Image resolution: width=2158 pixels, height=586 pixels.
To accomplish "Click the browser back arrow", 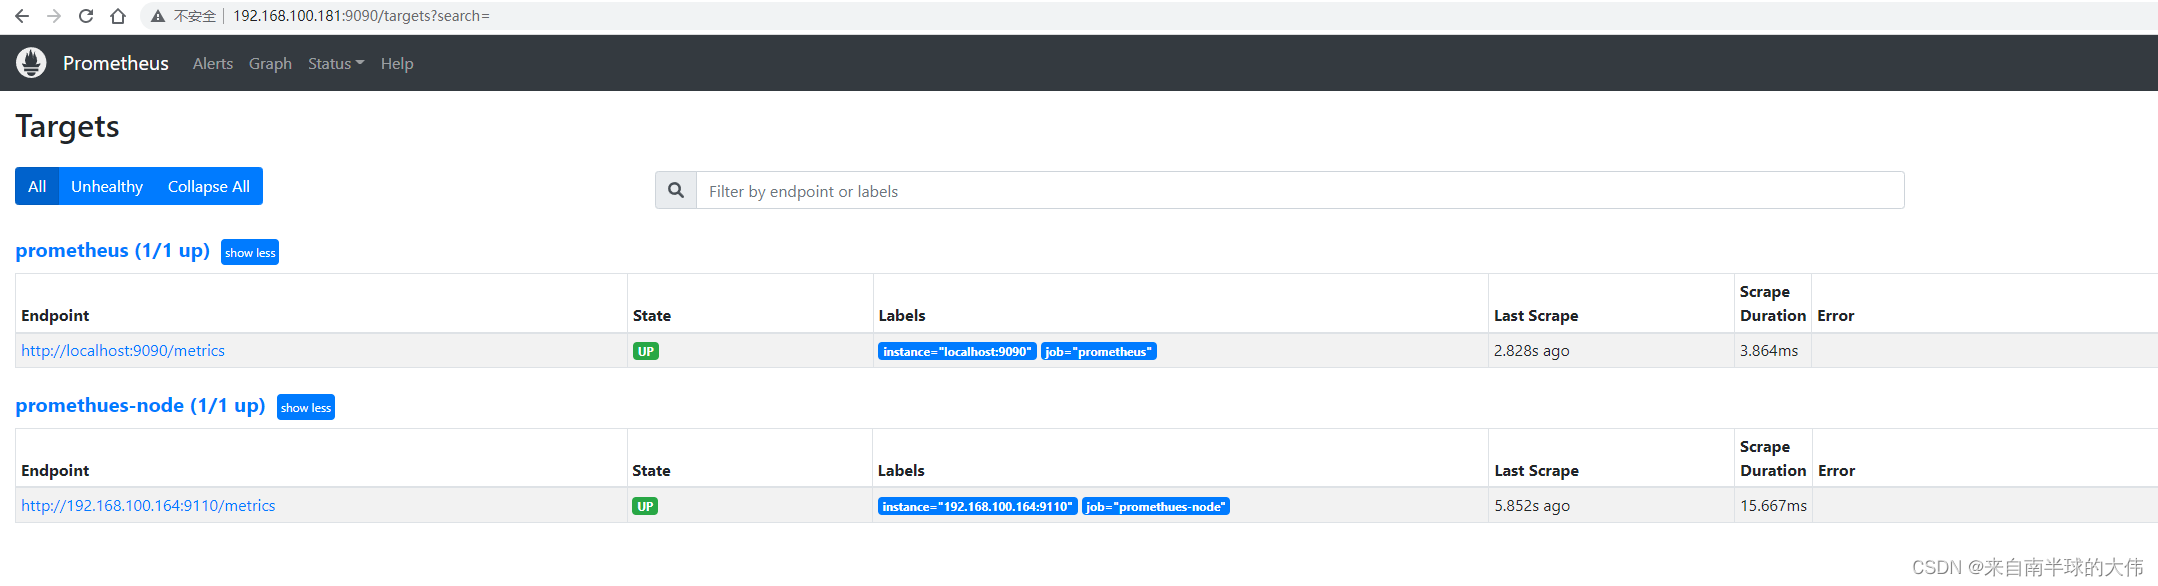I will tap(22, 16).
